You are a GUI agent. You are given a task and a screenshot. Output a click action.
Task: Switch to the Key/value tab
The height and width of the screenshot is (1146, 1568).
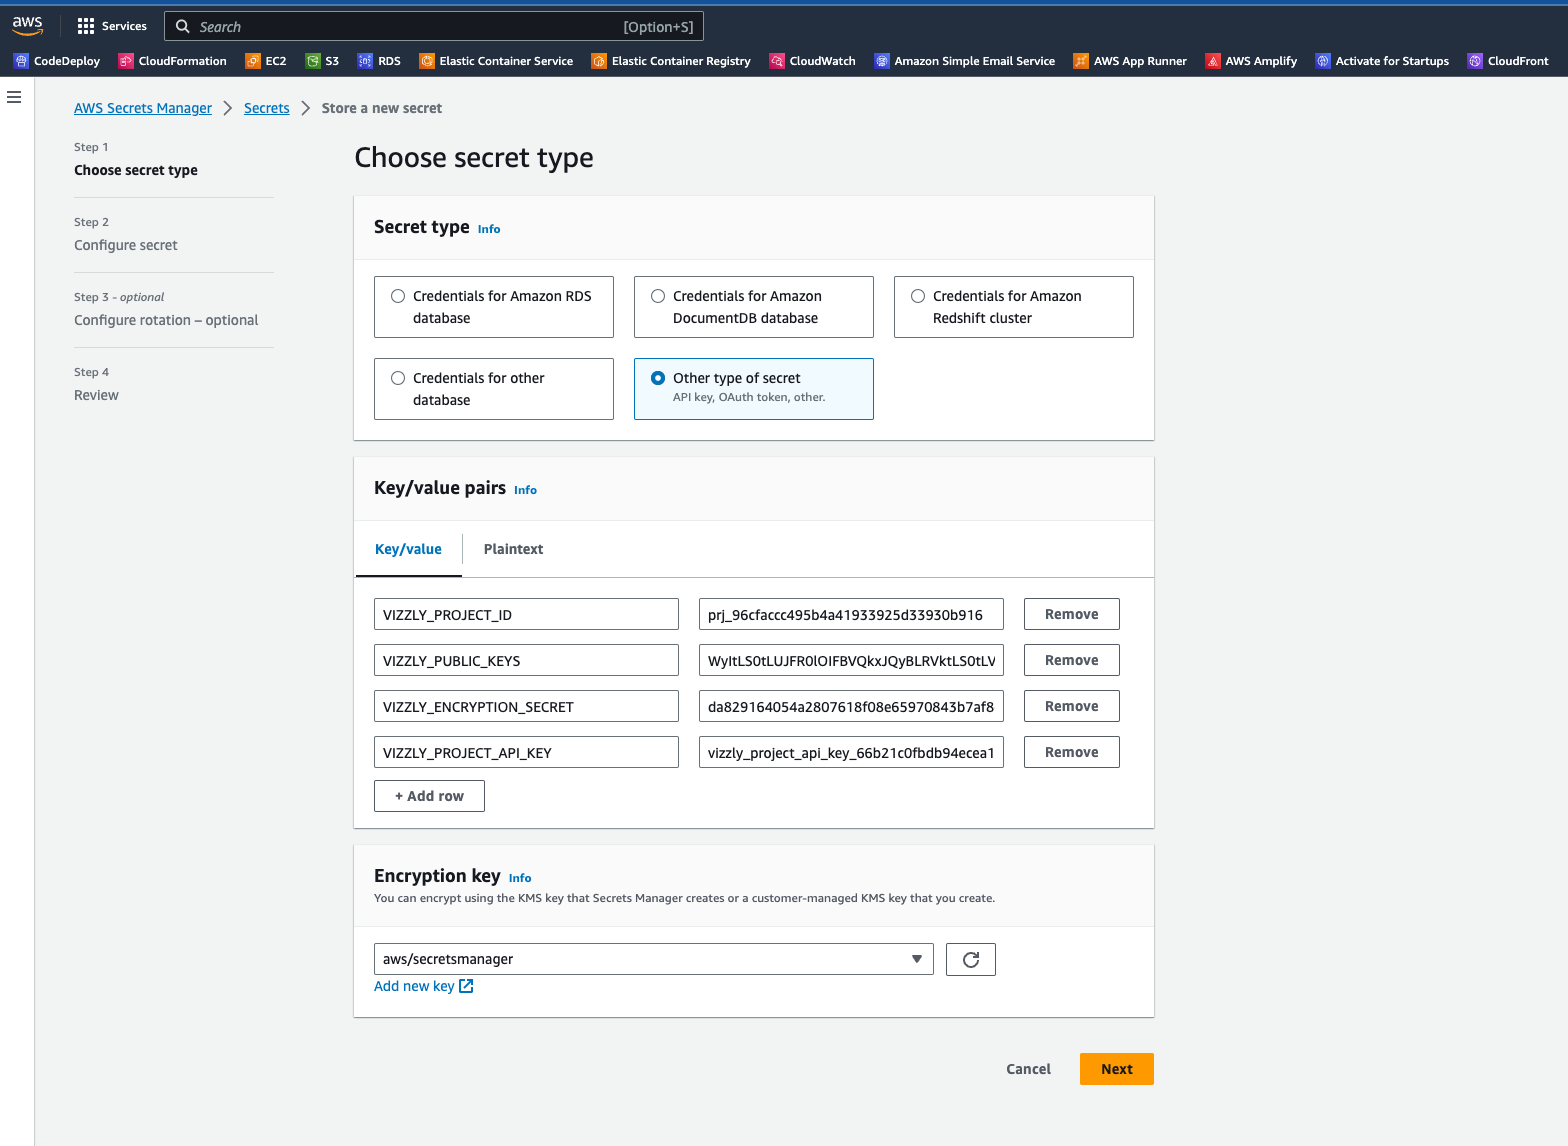(408, 549)
